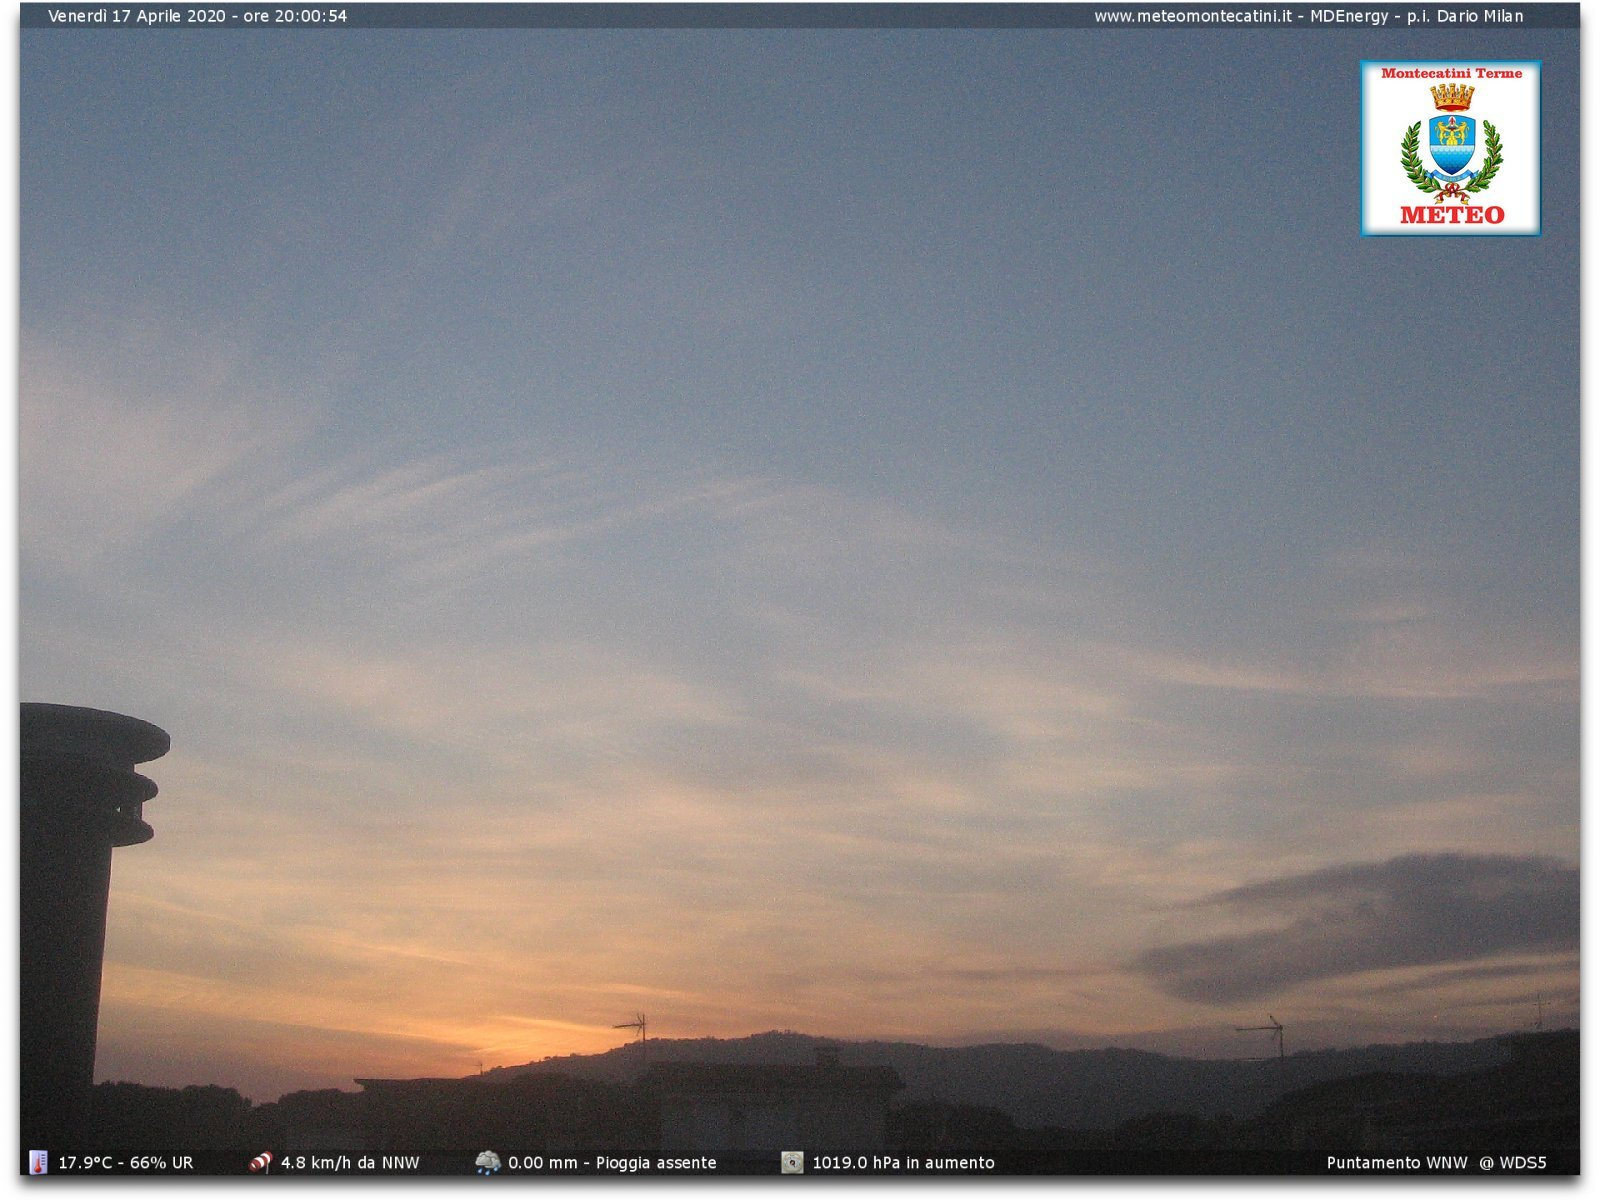Click the '@ WDS5' label
Viewport: 1600px width, 1200px height.
point(1513,1163)
